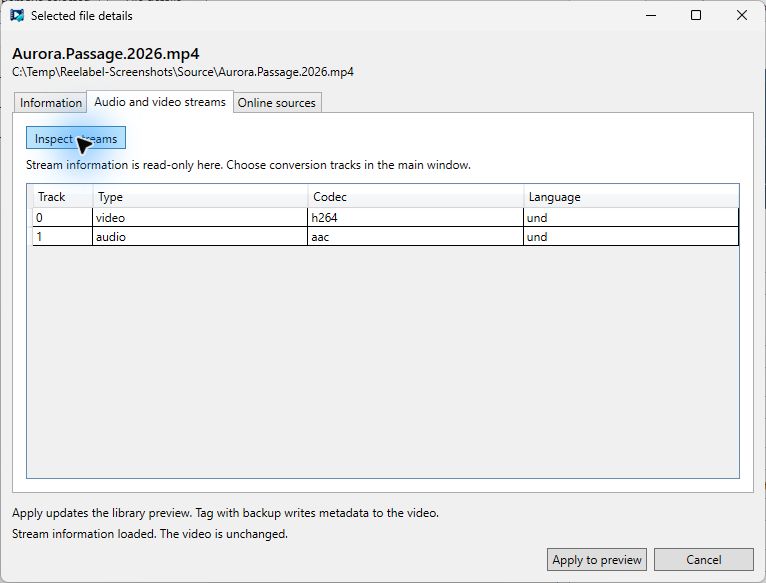Click the Language column header
This screenshot has width=766, height=583.
click(x=631, y=197)
